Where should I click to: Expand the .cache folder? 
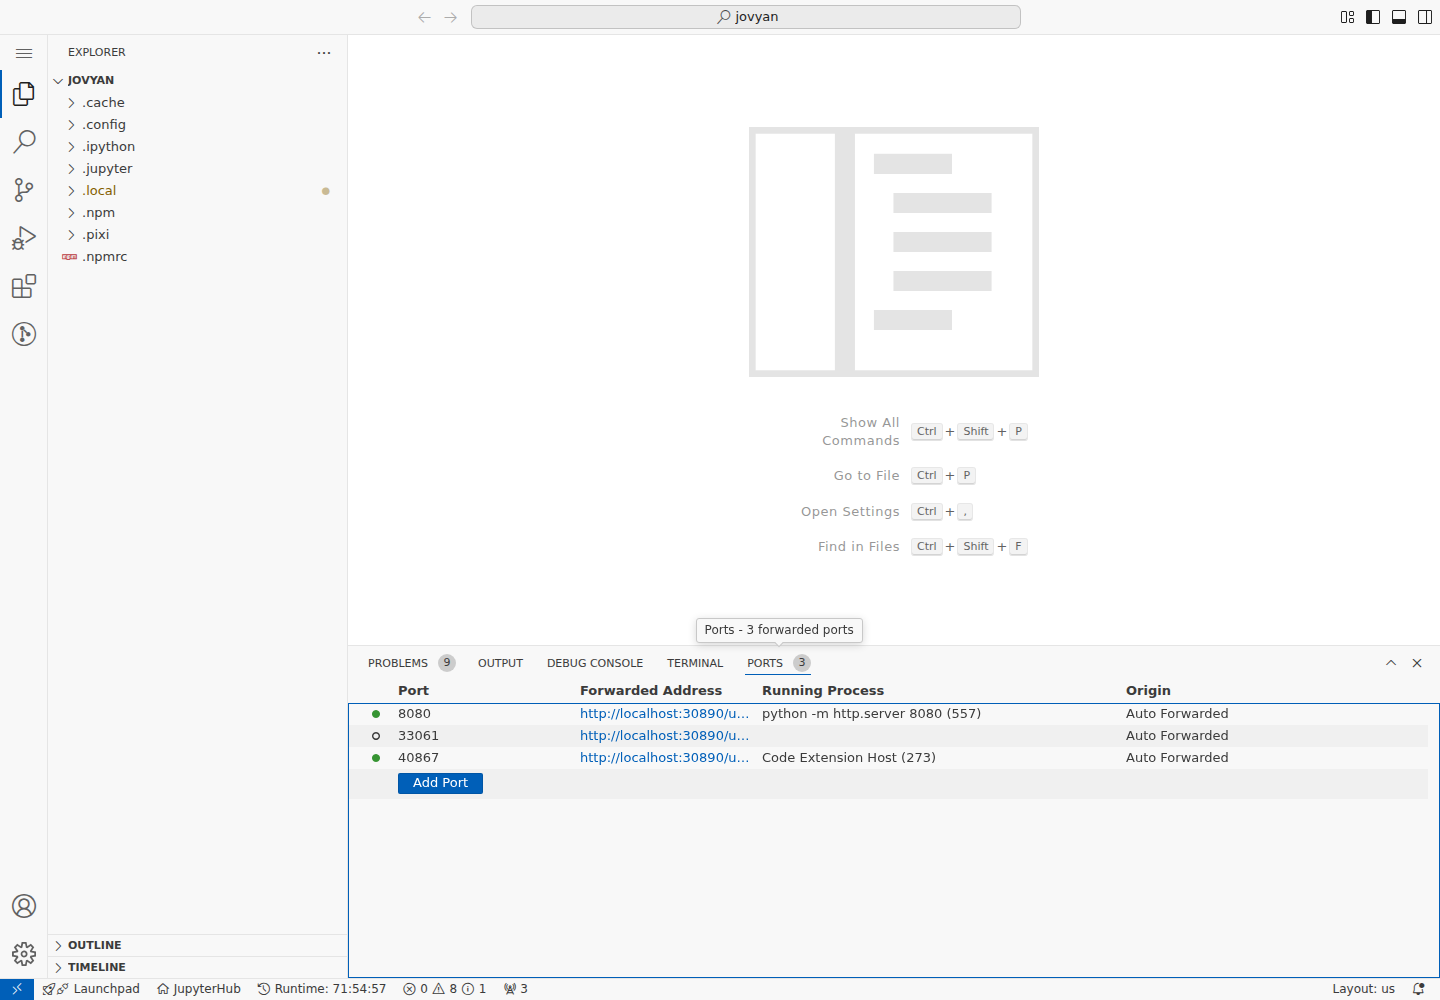[197, 102]
